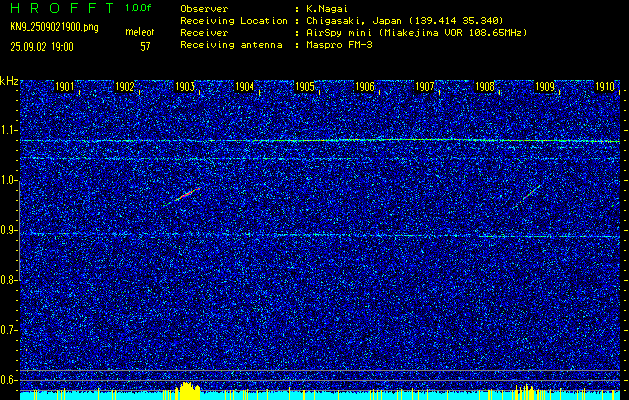Click the Receiver label

coord(204,32)
